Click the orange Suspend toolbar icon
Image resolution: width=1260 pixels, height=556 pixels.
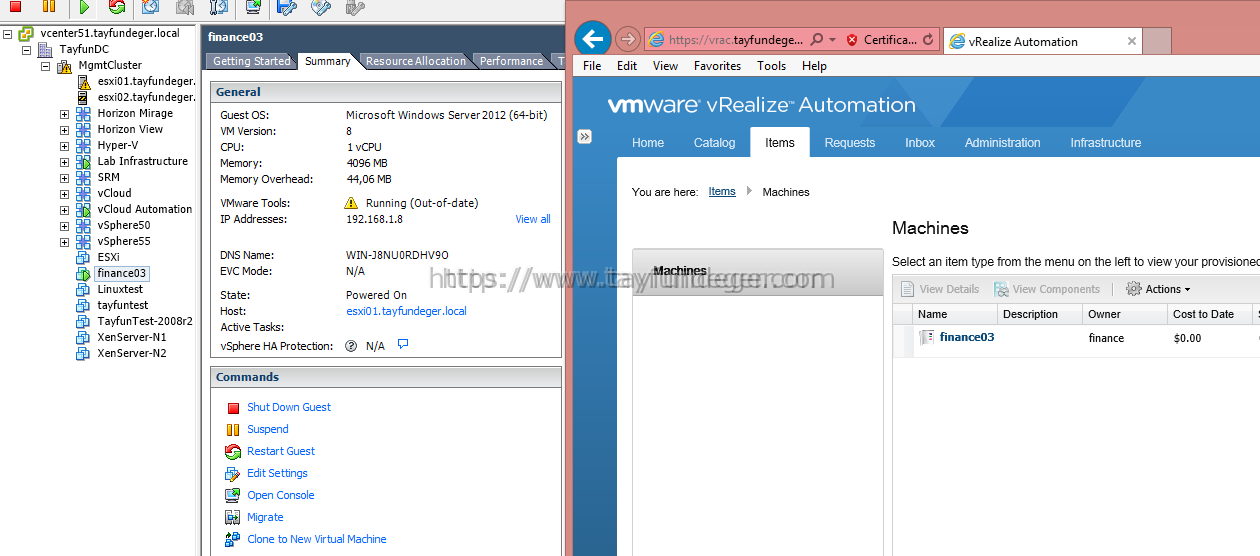click(48, 7)
